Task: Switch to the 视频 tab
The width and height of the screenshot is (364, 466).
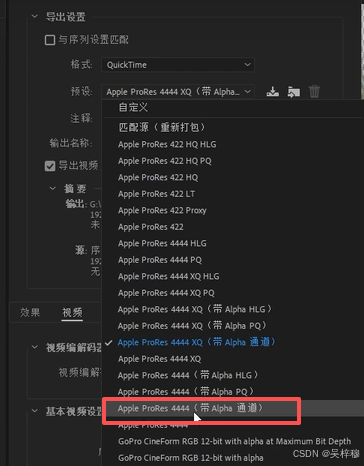Action: coord(72,312)
